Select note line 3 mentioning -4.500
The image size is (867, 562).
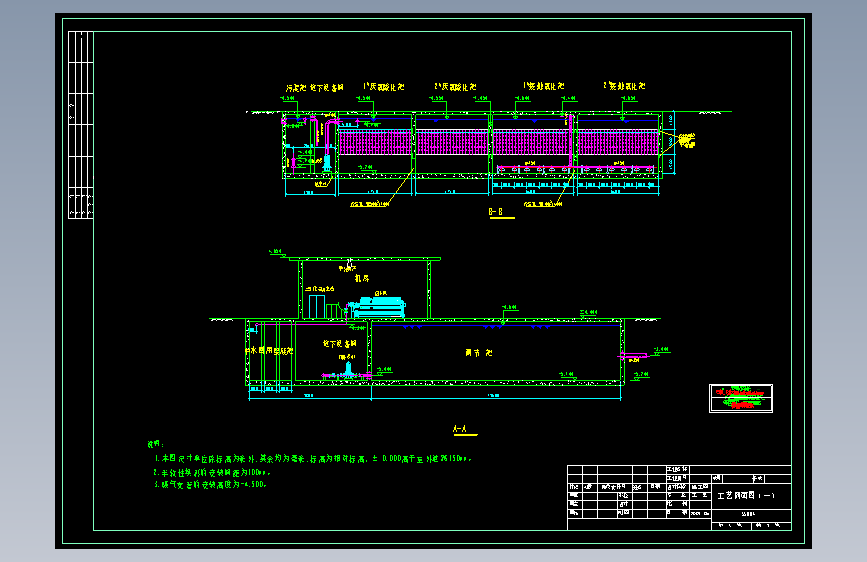211,485
